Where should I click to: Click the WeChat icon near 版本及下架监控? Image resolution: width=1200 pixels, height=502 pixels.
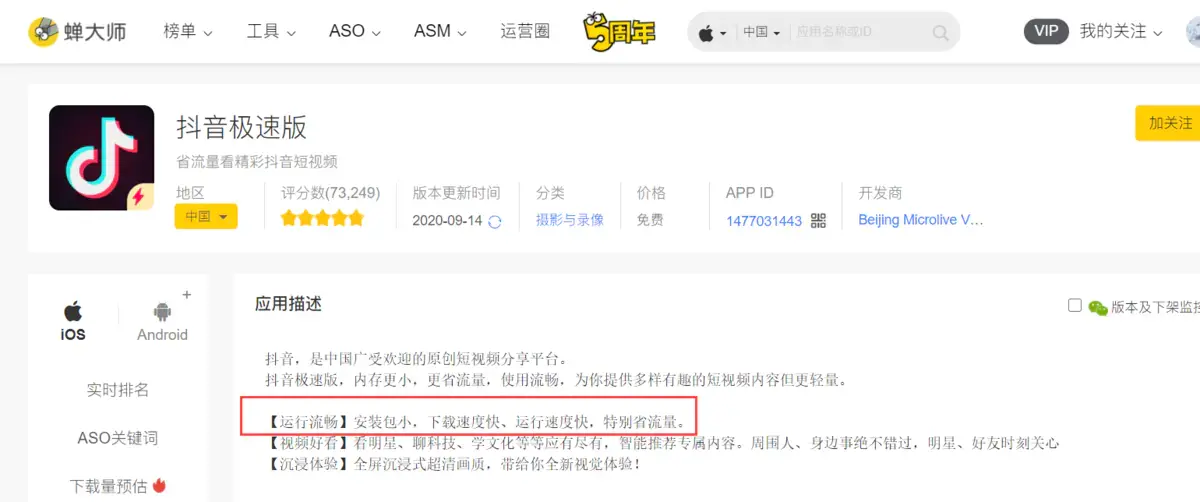coord(1098,307)
